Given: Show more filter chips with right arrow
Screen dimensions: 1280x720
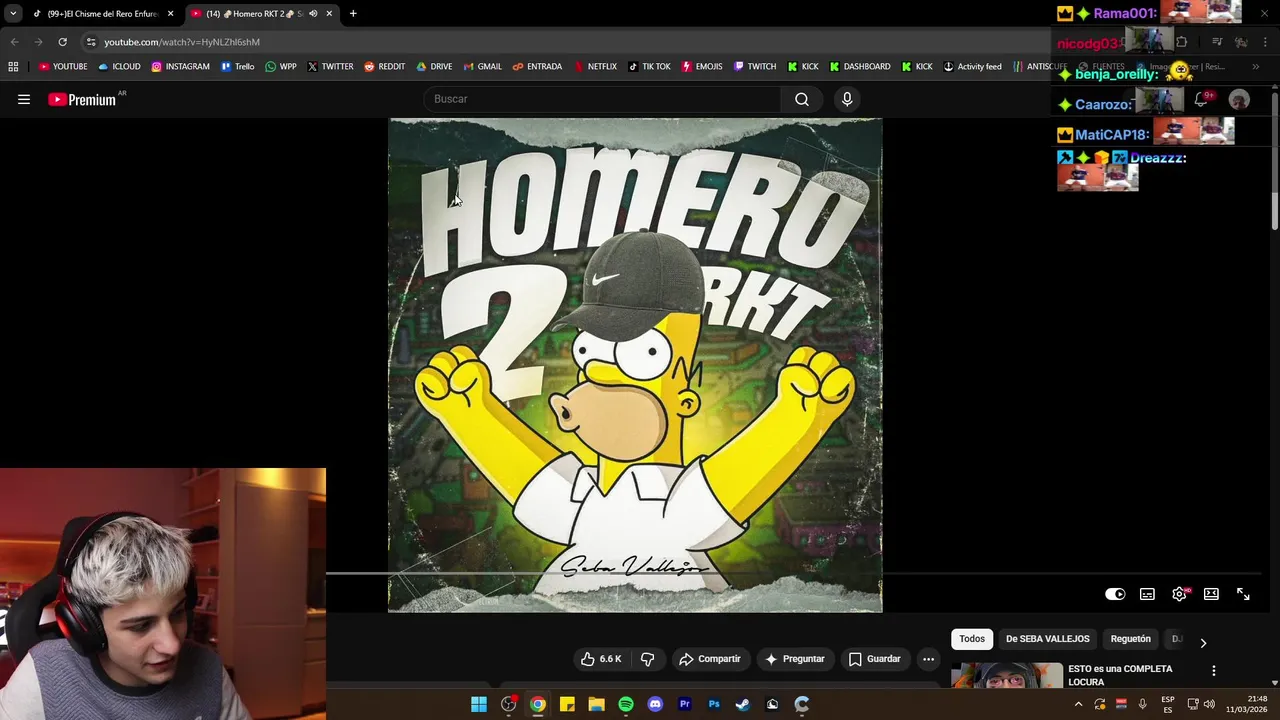Looking at the screenshot, I should [1203, 643].
